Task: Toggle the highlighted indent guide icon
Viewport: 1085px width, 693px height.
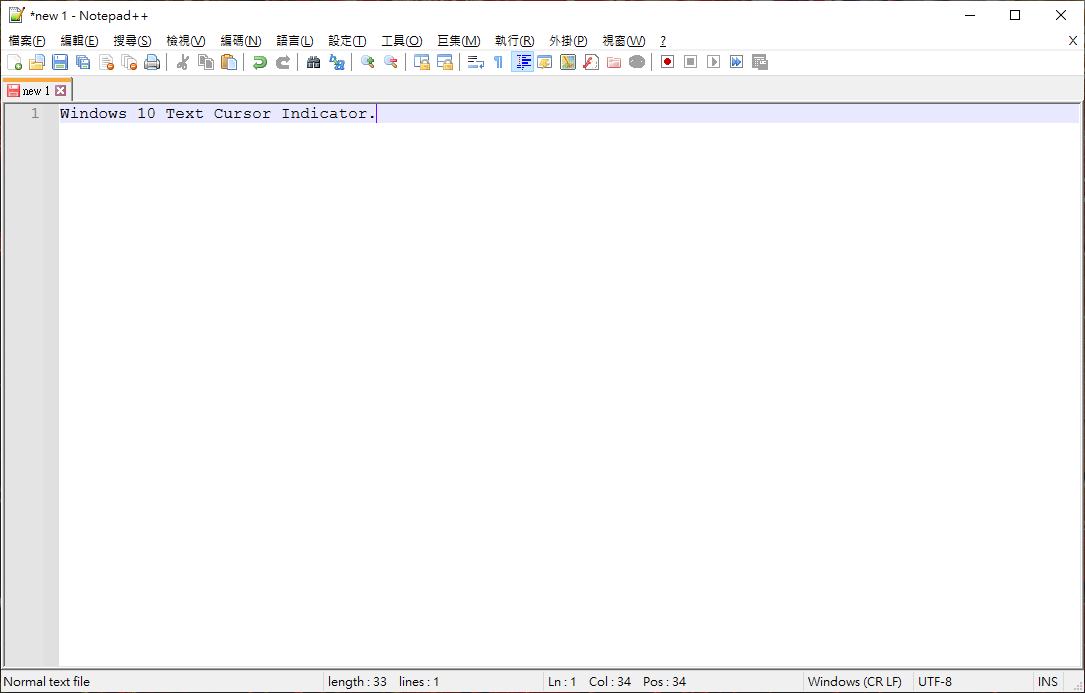Action: pyautogui.click(x=522, y=62)
